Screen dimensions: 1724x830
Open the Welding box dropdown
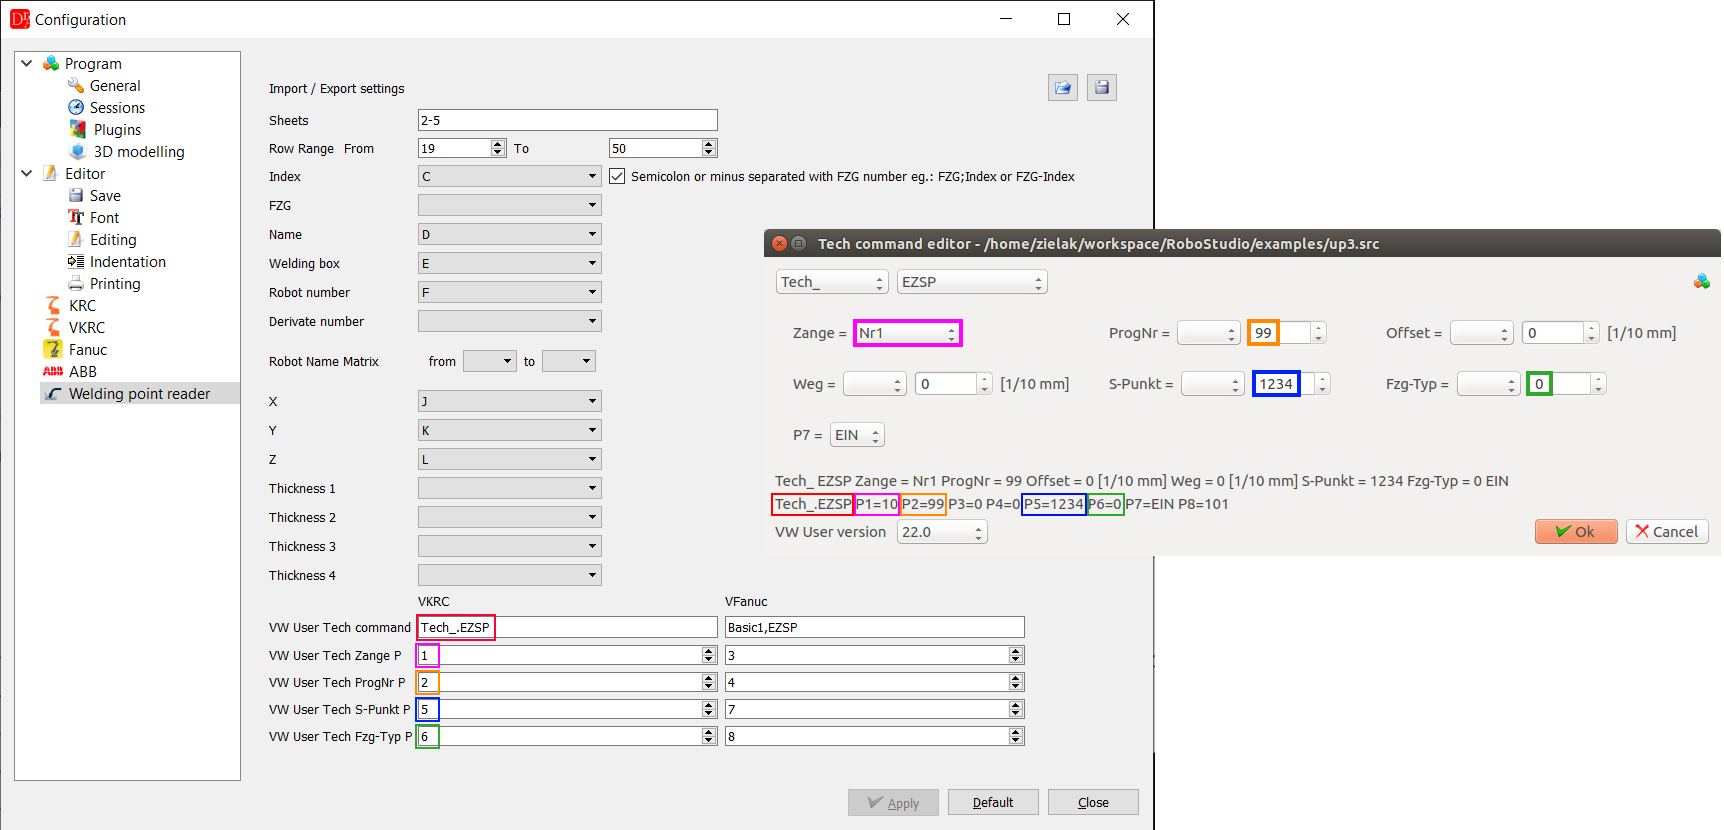tap(509, 263)
